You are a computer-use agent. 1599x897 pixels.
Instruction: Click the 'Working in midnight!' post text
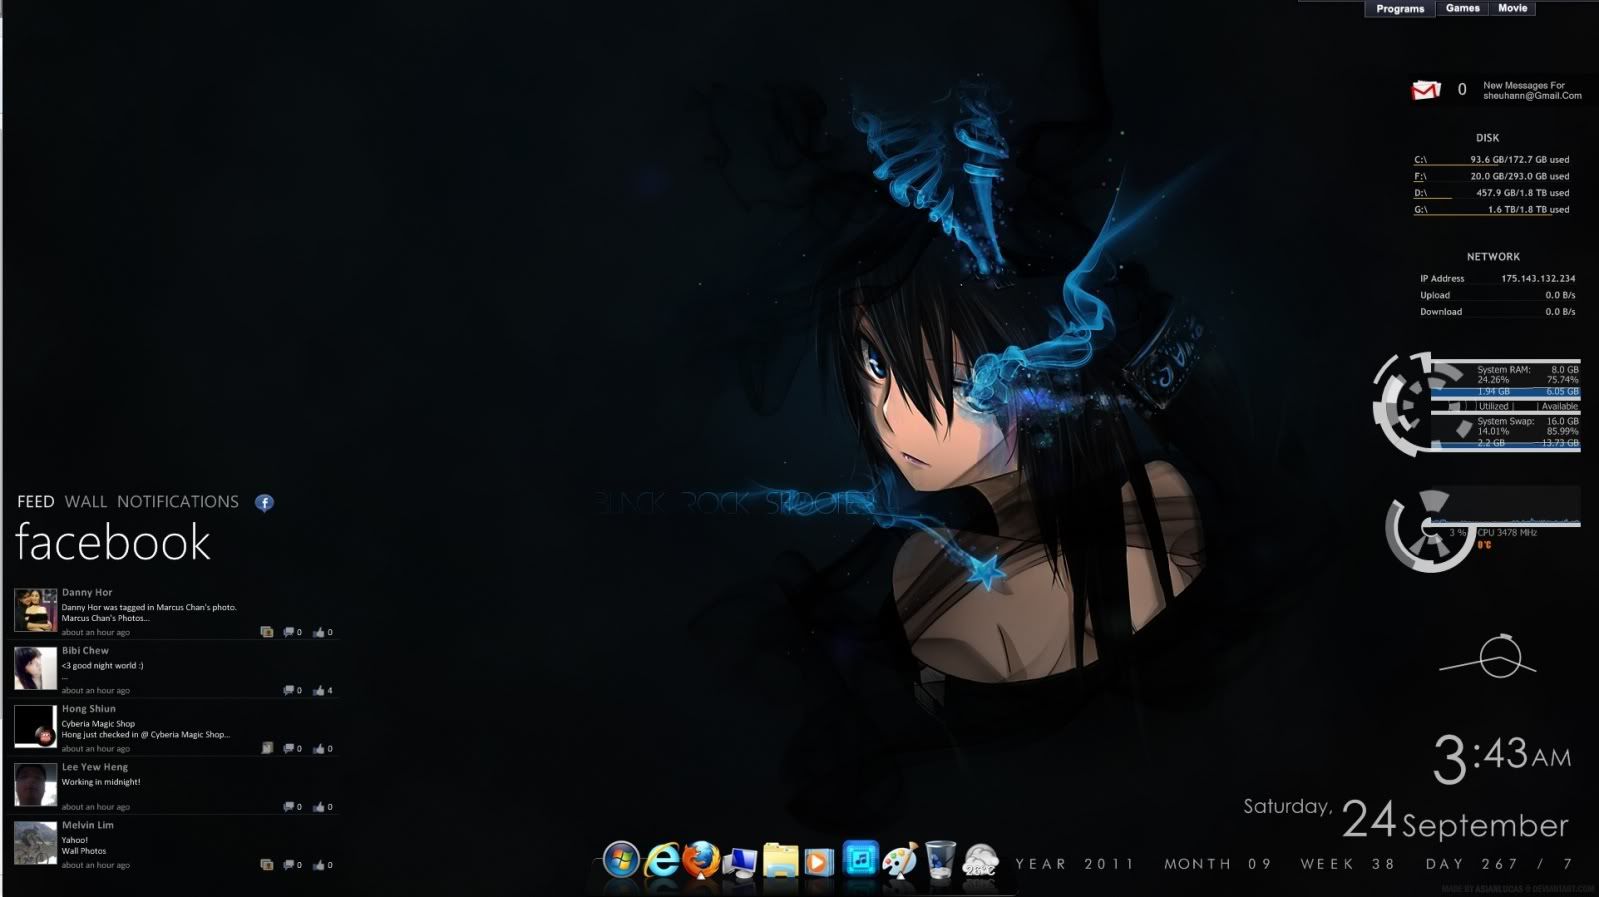(x=101, y=782)
